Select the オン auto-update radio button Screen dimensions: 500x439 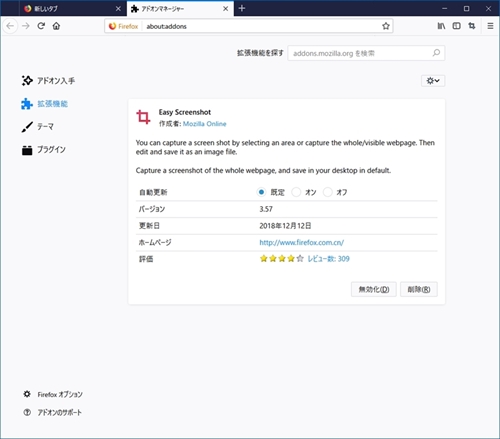pos(296,192)
